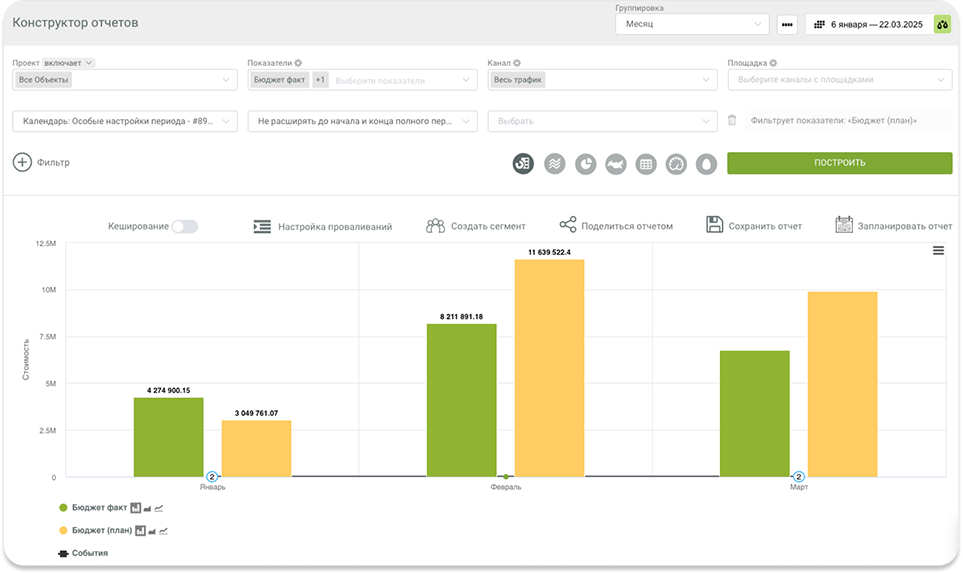Switch to the map visualization icon
This screenshot has width=963, height=574.
[616, 163]
